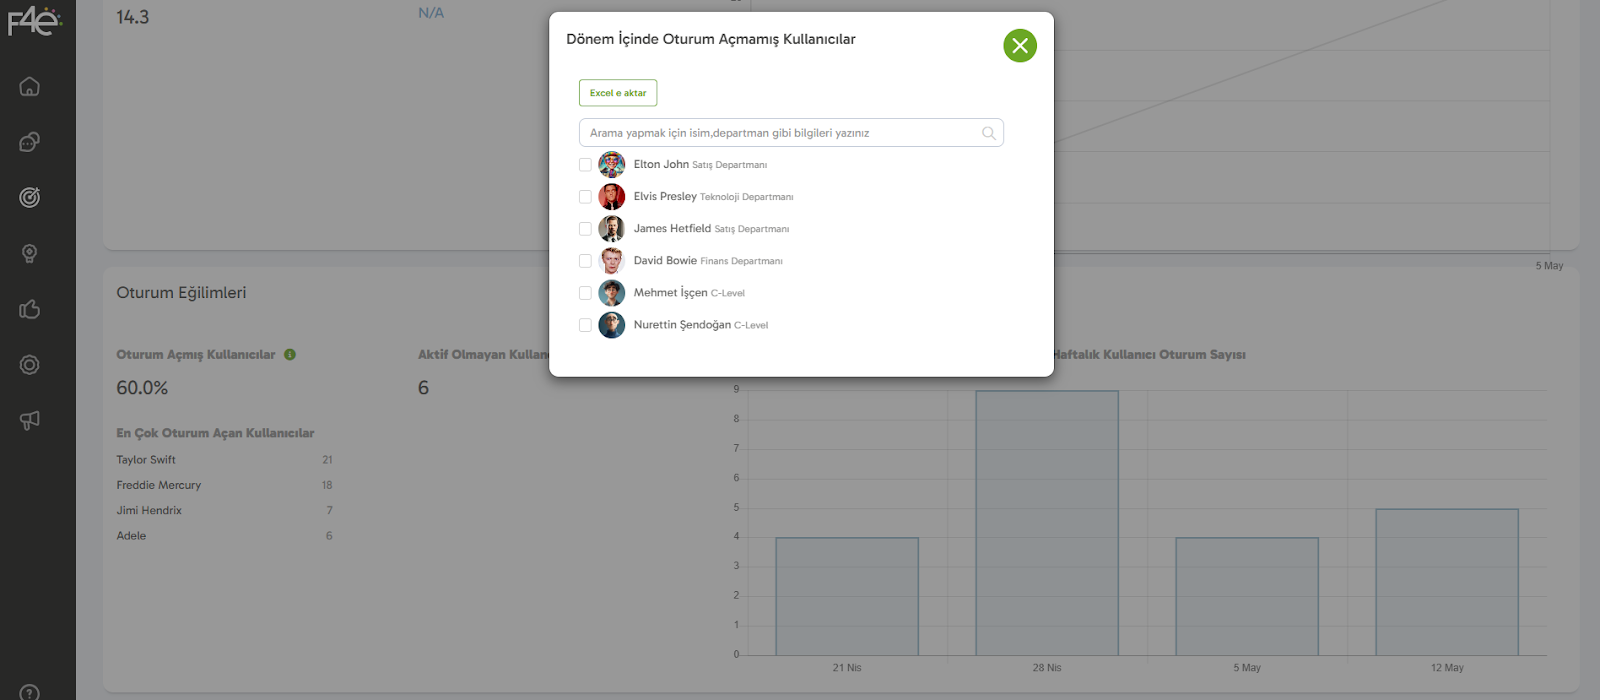1600x700 pixels.
Task: Mark the Mehmet İşçen checkbox
Action: [x=585, y=293]
